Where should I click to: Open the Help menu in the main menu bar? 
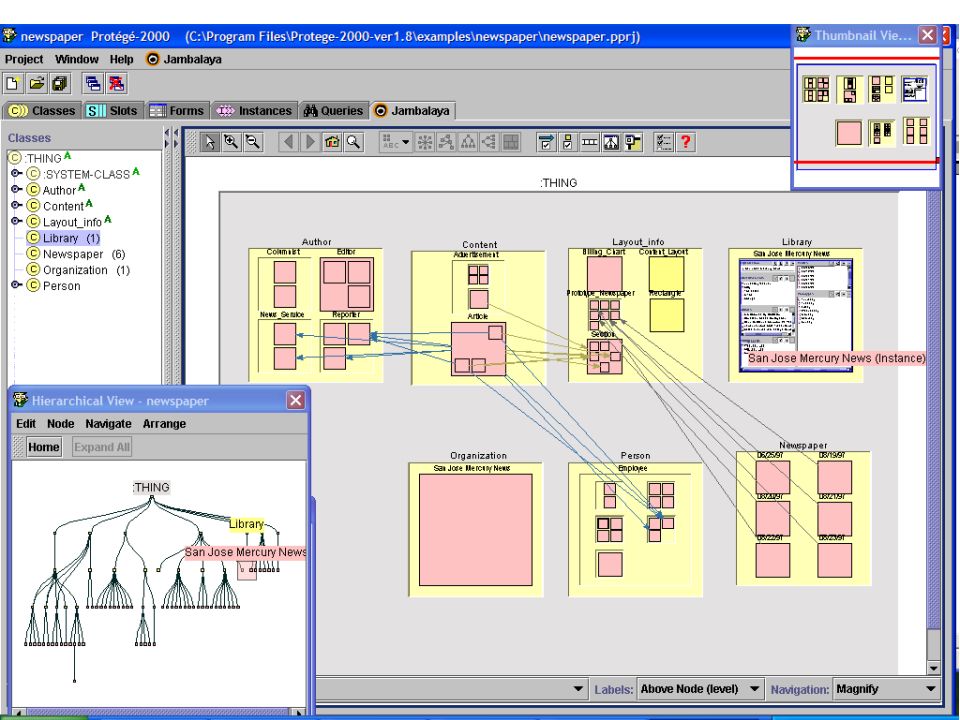(121, 59)
